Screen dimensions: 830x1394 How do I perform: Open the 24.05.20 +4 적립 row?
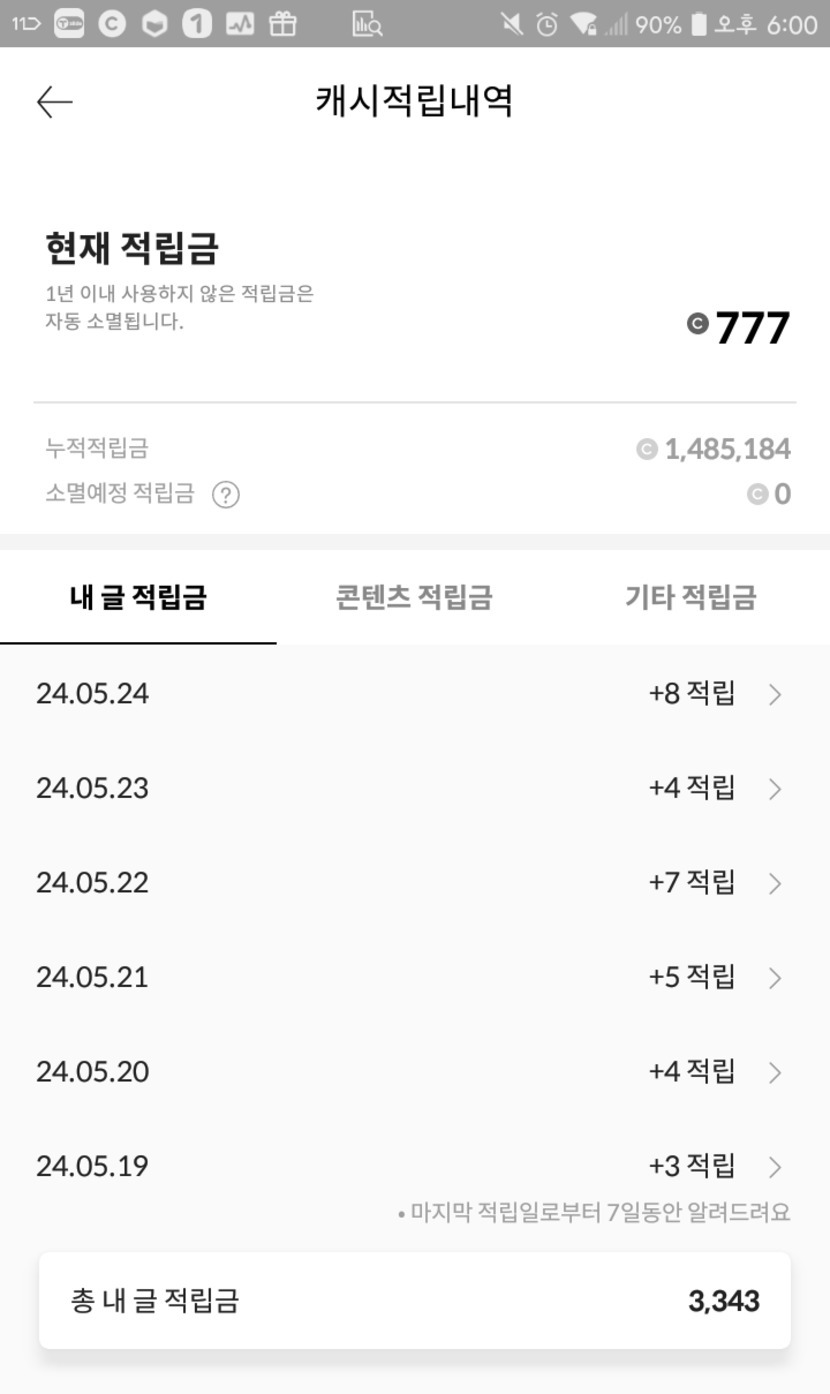click(x=414, y=1072)
